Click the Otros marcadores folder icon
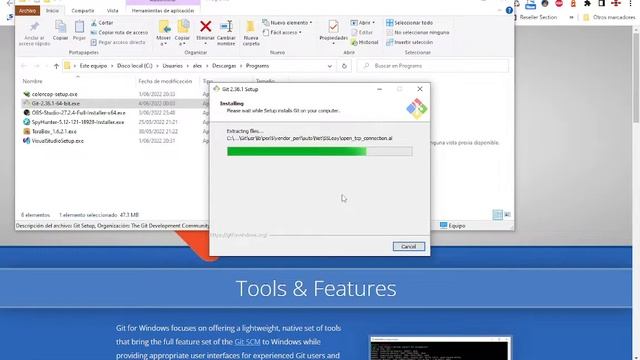This screenshot has height=360, width=640. [x=587, y=18]
